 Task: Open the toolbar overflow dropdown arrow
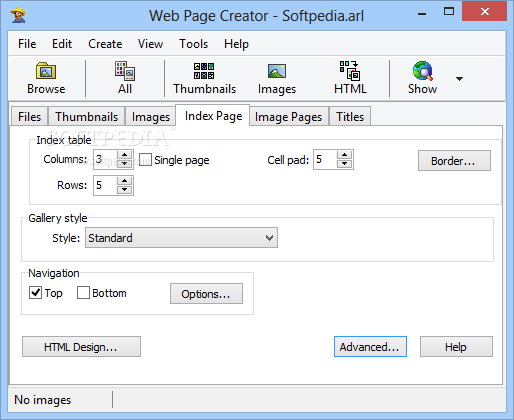point(459,79)
